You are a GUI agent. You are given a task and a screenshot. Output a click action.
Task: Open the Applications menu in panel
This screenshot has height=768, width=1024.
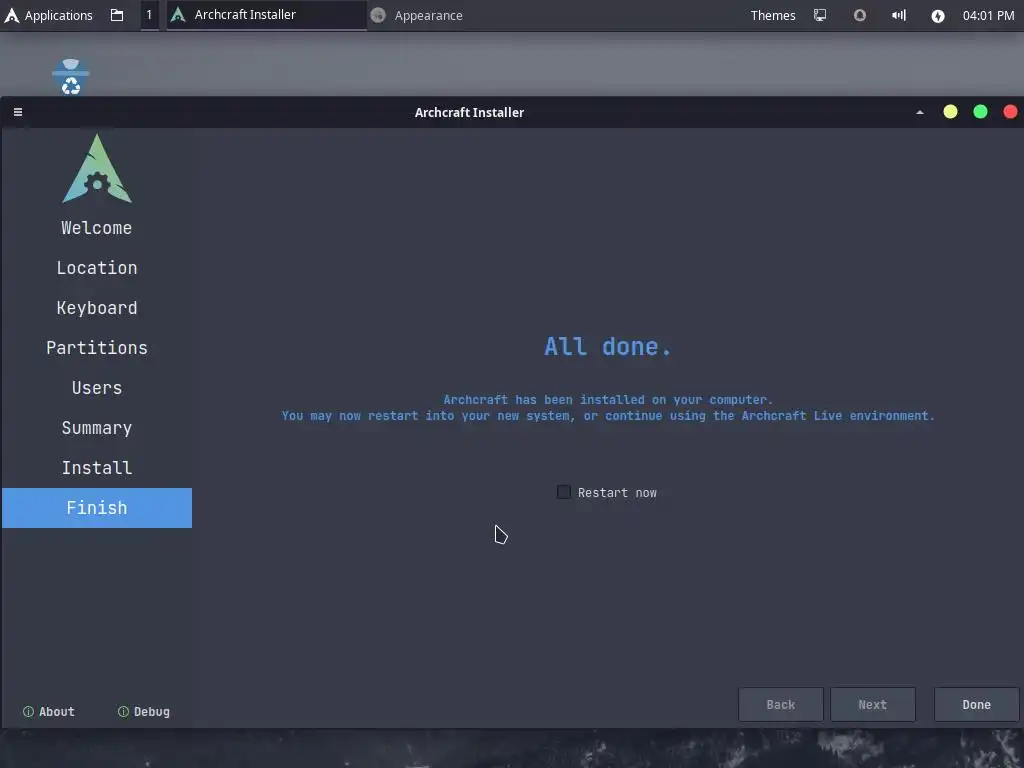pyautogui.click(x=48, y=15)
